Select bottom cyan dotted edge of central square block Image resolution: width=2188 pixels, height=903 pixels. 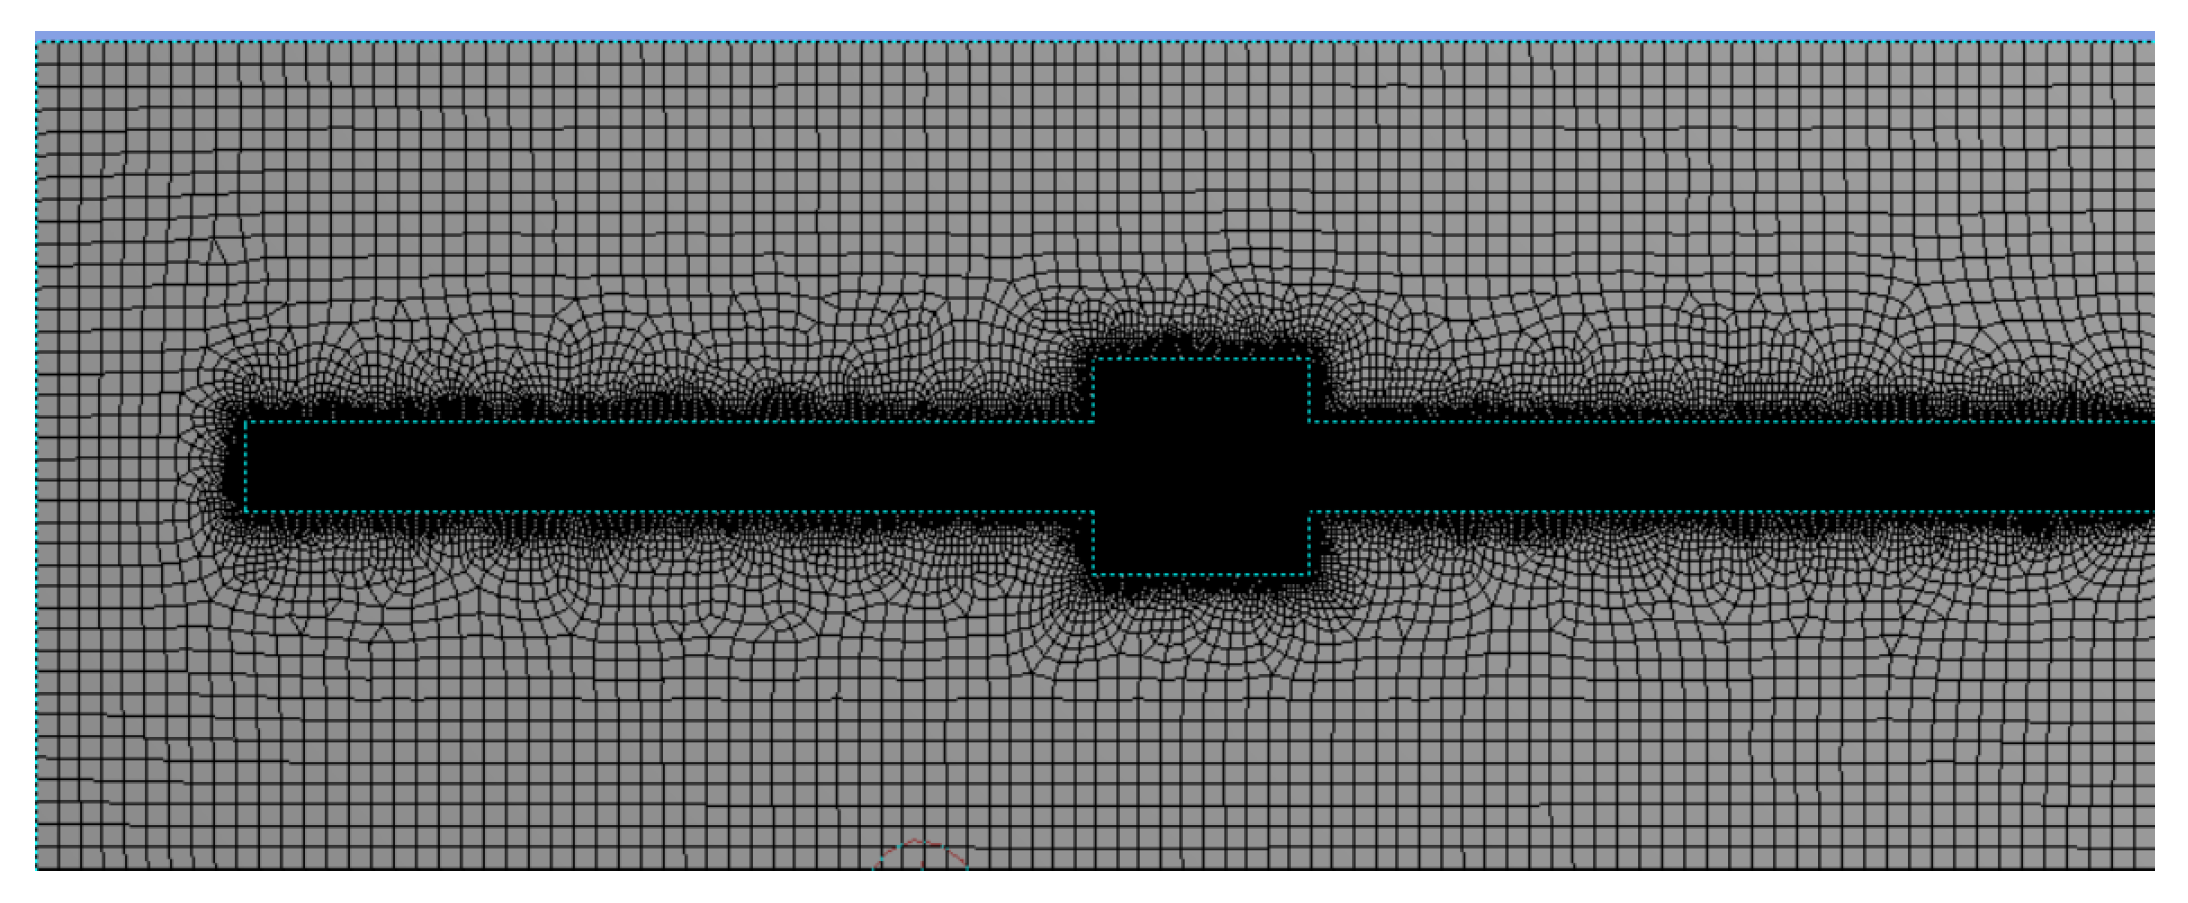coord(1200,574)
